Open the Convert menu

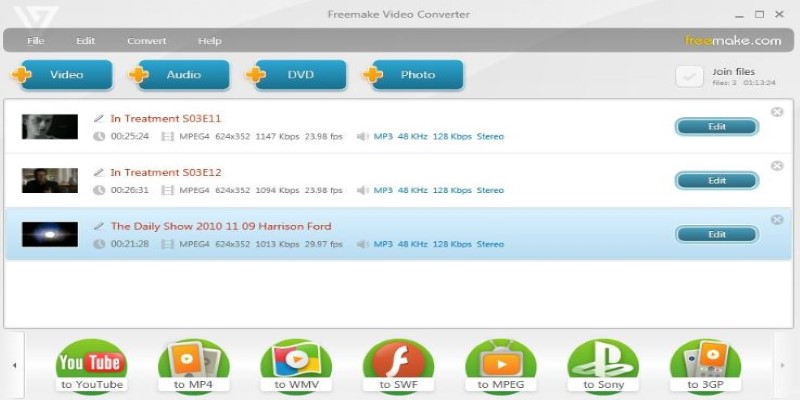tap(147, 41)
